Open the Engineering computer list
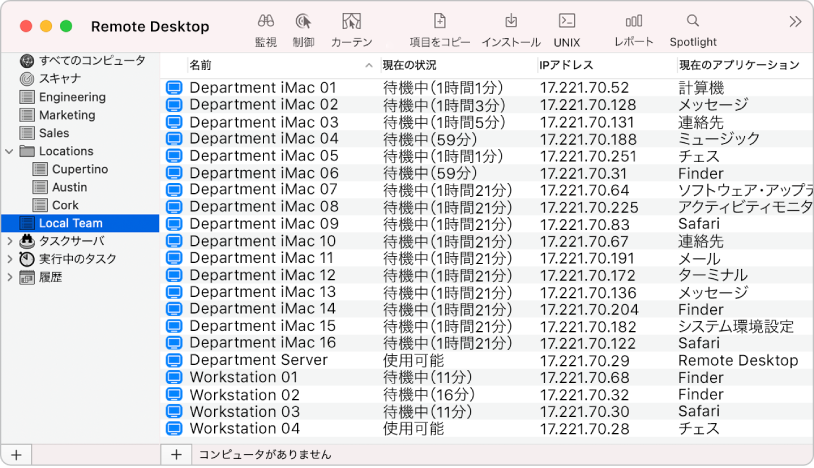 [72, 97]
